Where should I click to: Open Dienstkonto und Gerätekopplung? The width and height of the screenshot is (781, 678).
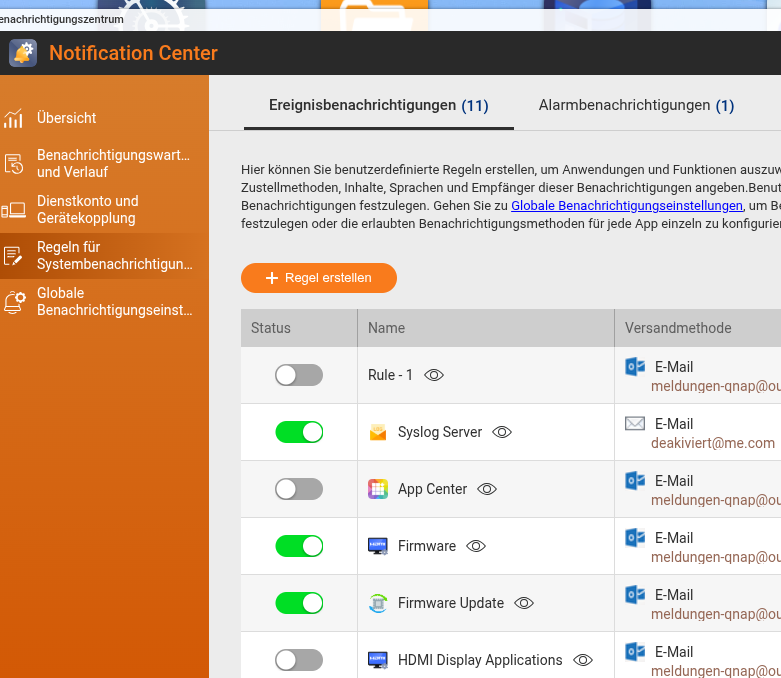[87, 210]
